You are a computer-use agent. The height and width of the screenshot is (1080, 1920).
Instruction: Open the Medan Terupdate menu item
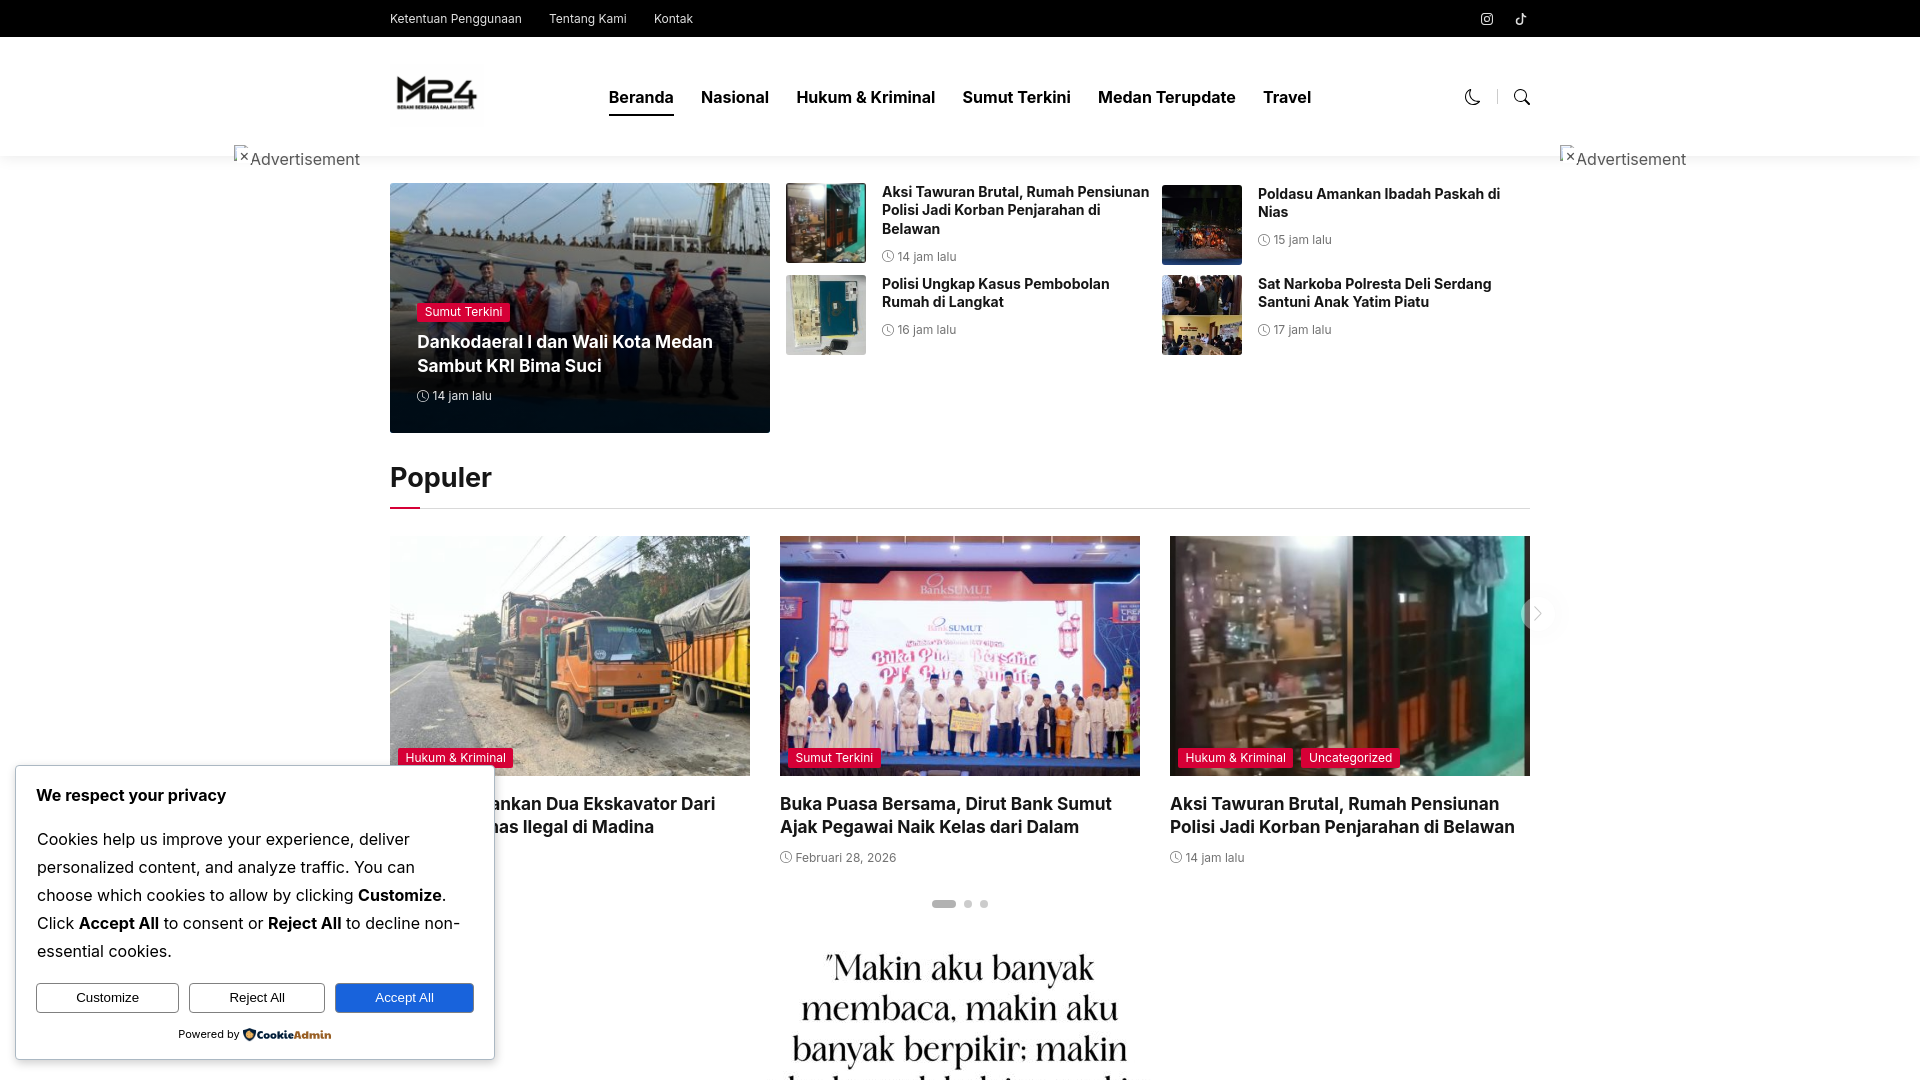pyautogui.click(x=1167, y=97)
